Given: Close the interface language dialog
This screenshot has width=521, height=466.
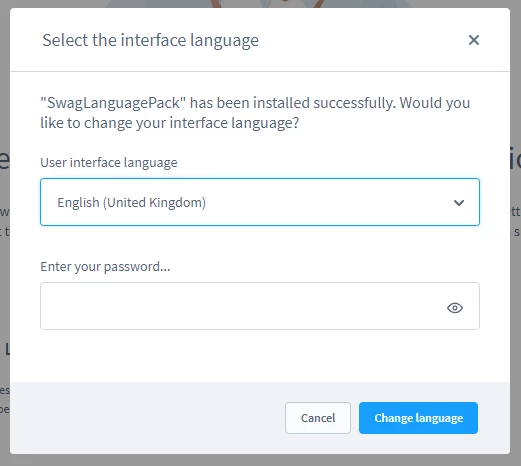Looking at the screenshot, I should (x=474, y=40).
